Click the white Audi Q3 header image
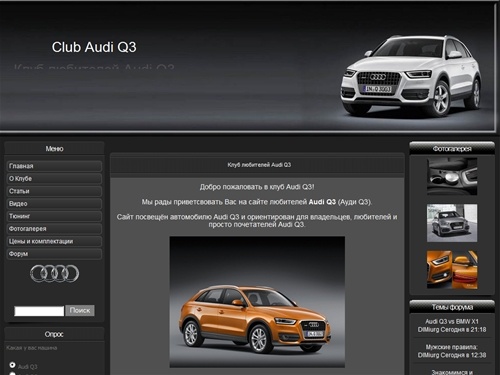Viewport: 500px width, 375px height. 411,76
